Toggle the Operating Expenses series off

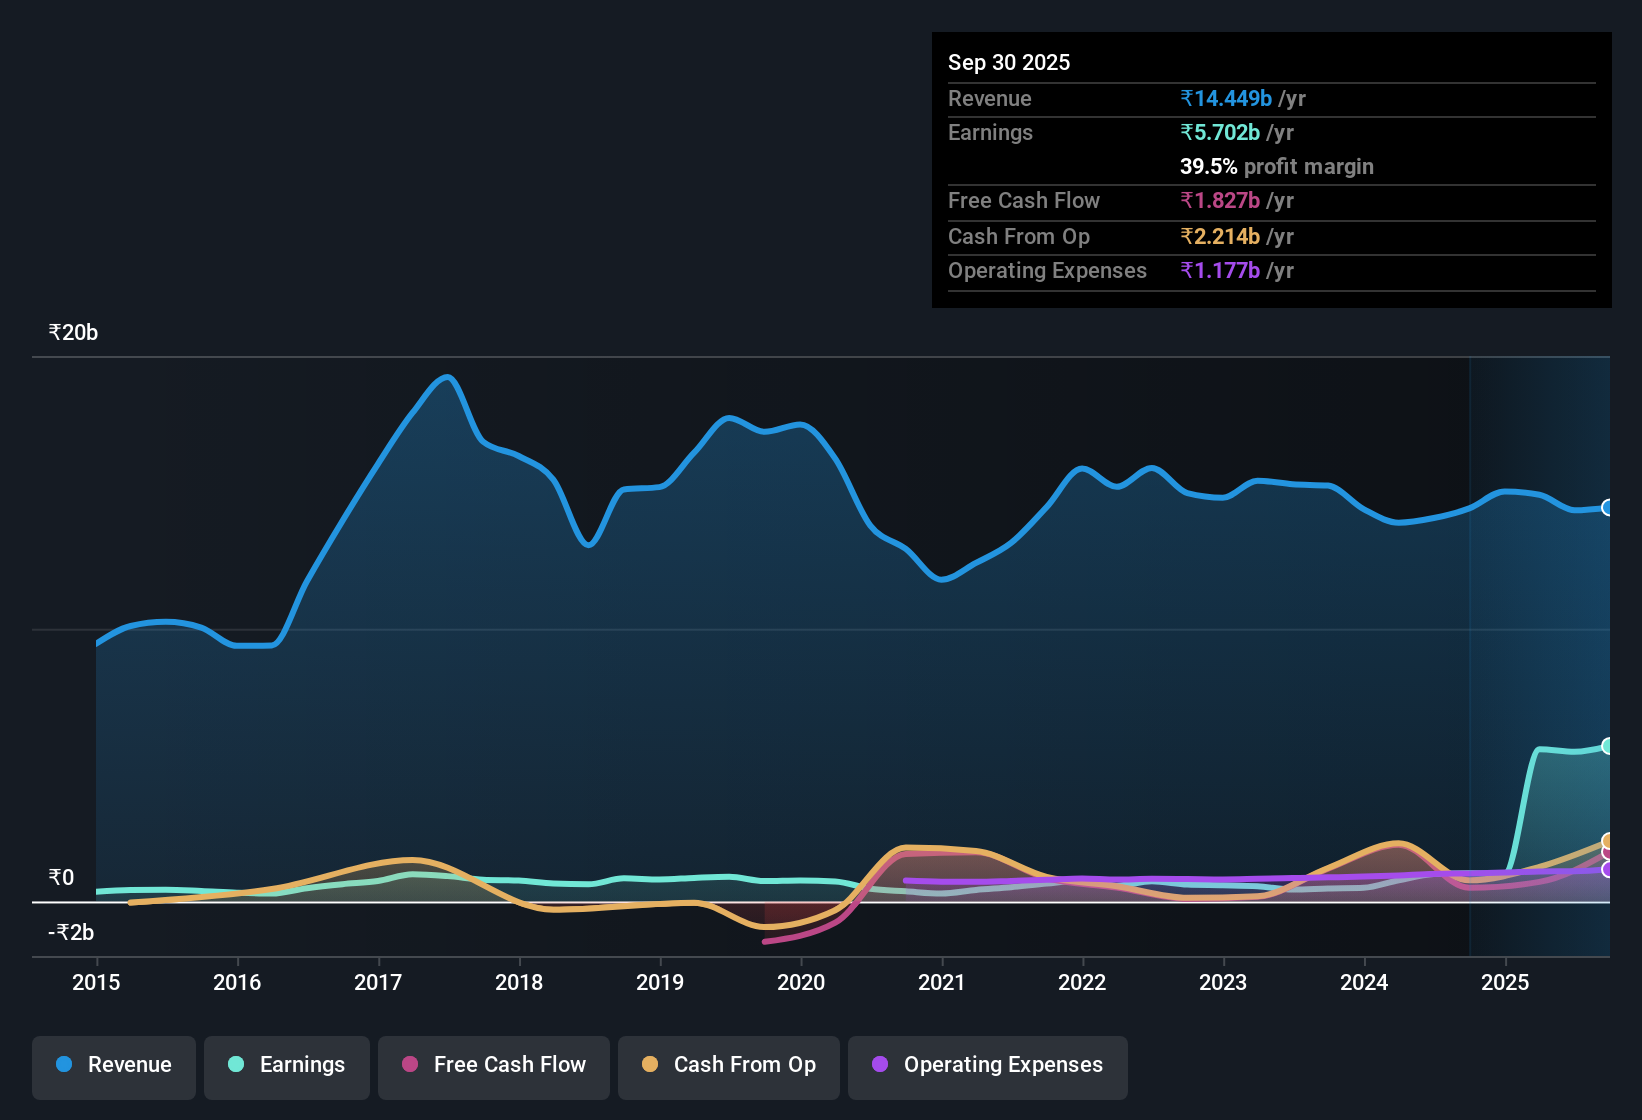click(x=987, y=1065)
